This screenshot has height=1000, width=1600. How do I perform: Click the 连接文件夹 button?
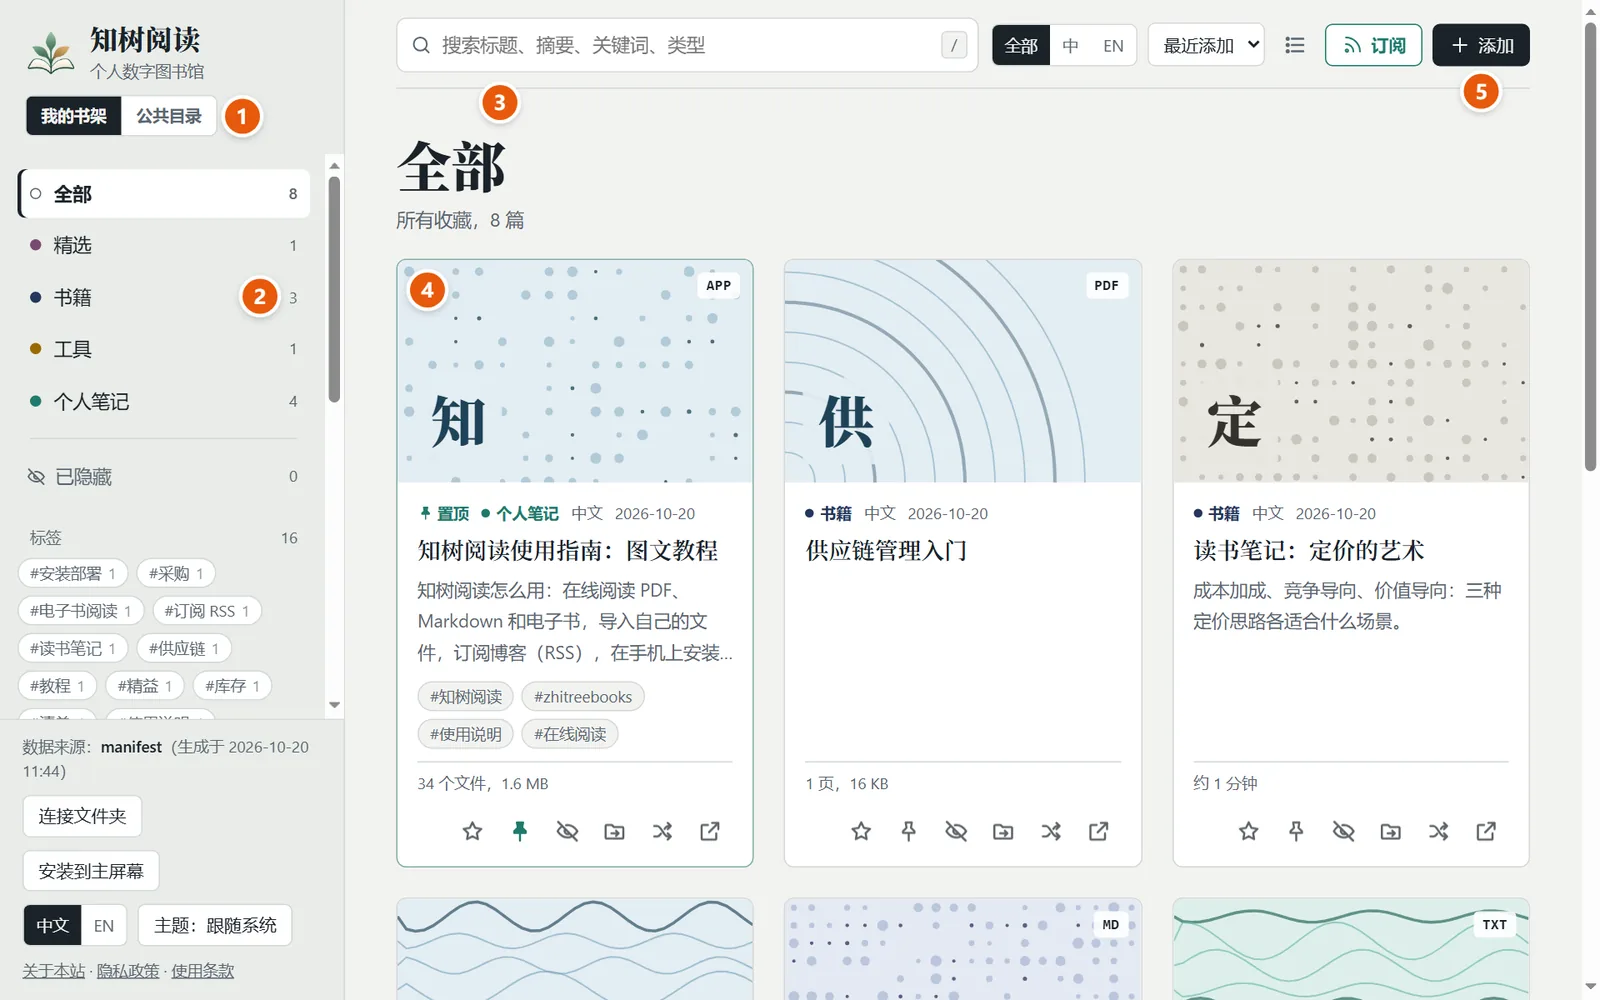(82, 816)
